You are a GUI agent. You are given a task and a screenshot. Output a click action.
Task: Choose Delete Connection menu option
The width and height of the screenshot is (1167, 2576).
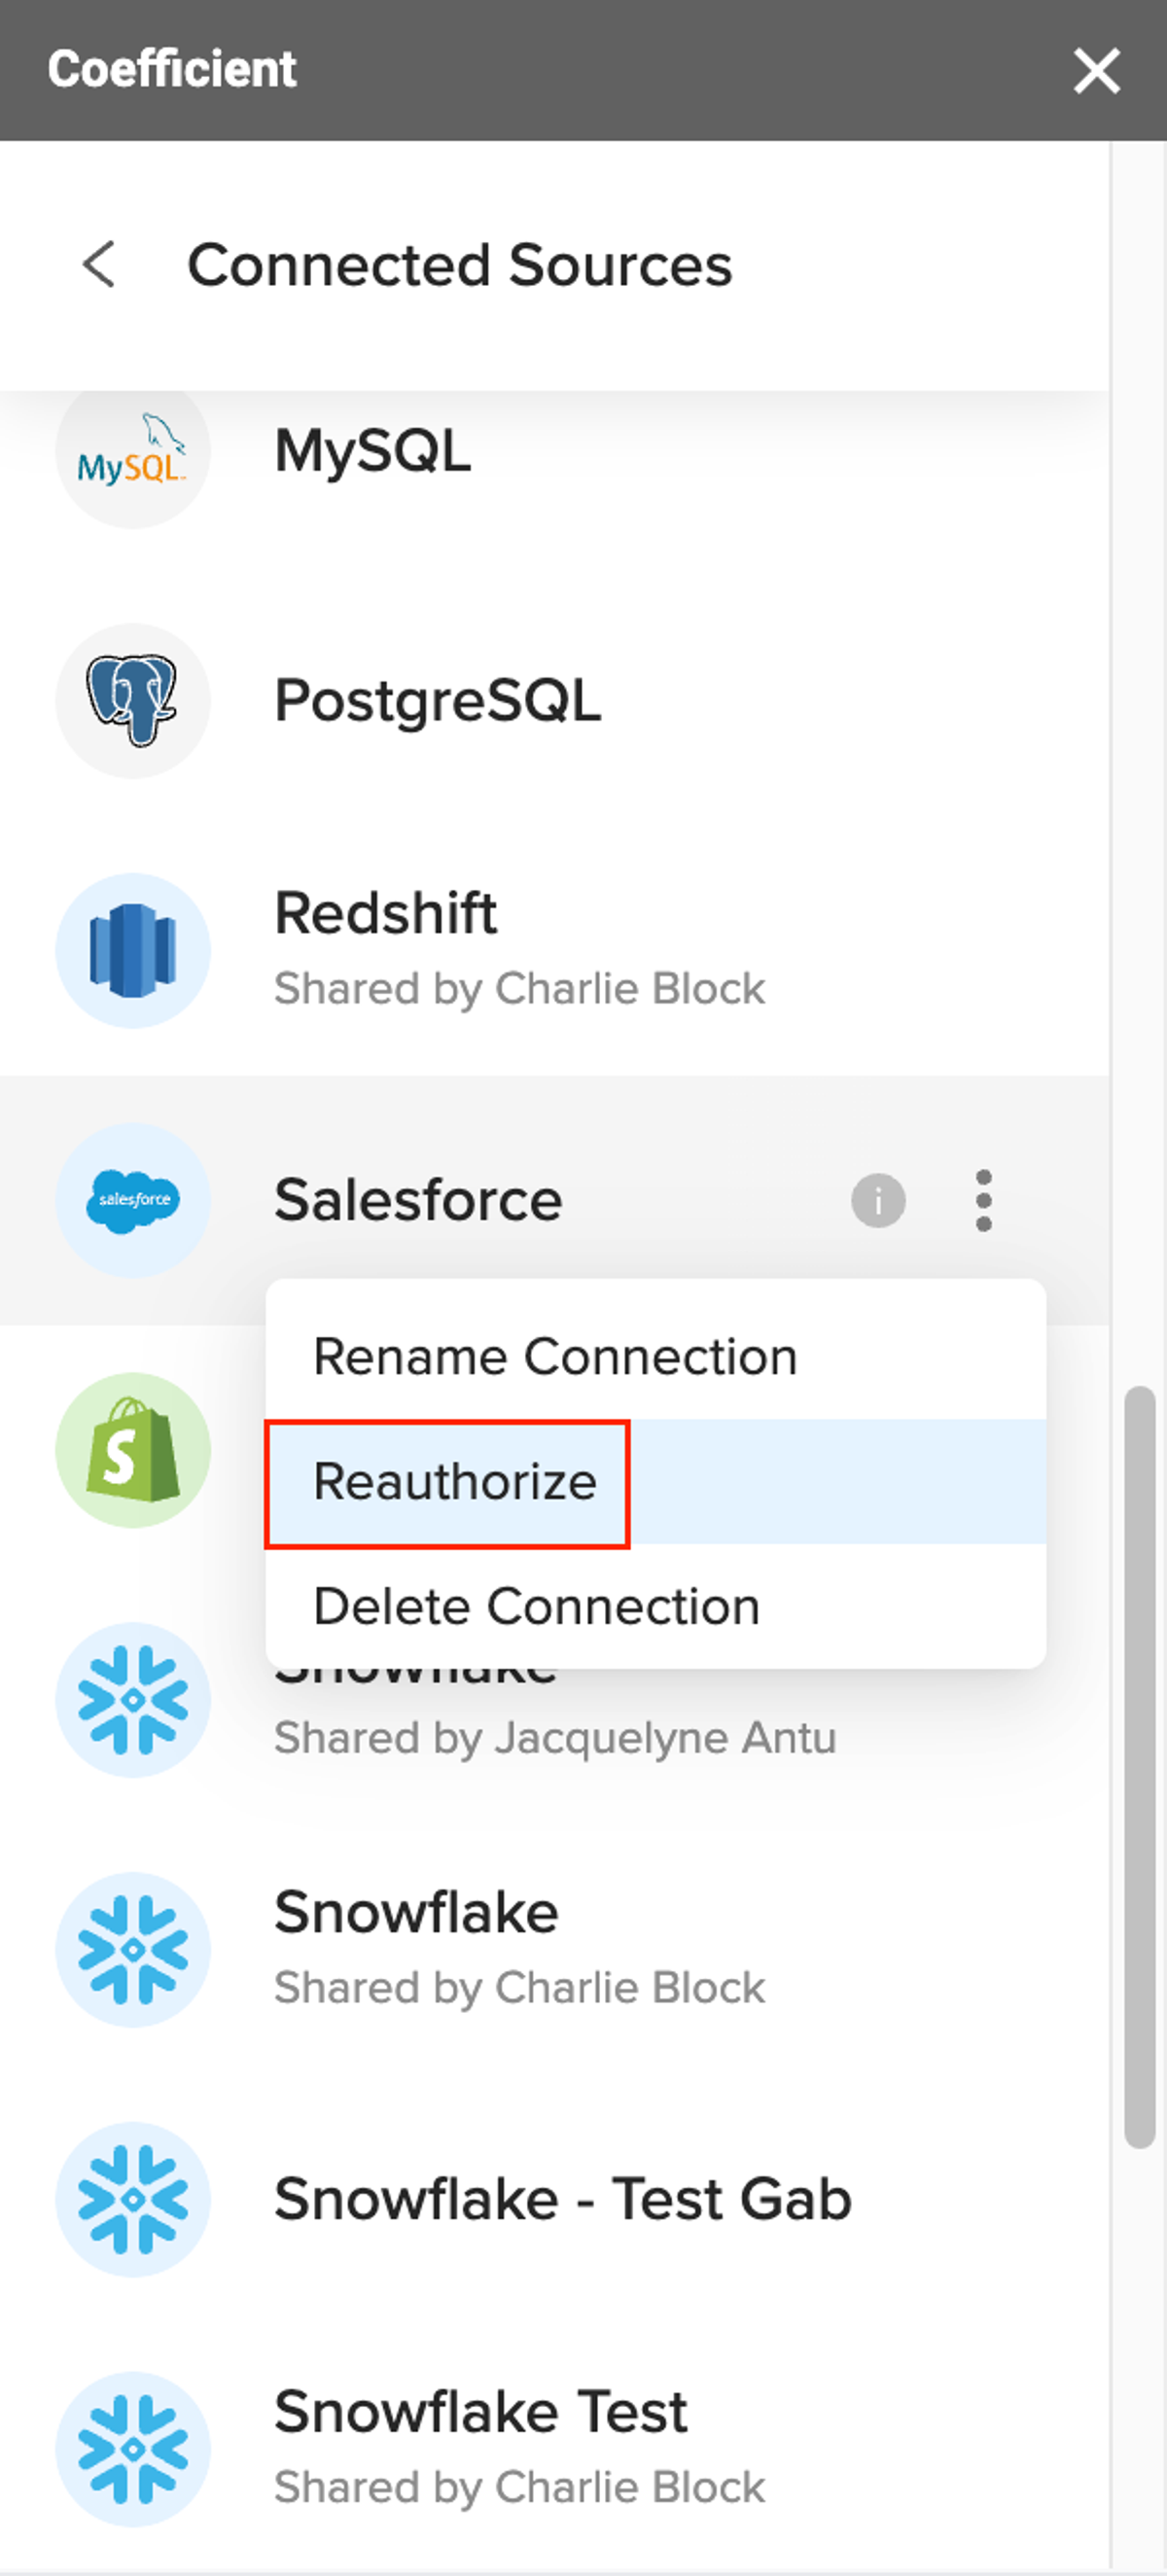(x=656, y=1606)
